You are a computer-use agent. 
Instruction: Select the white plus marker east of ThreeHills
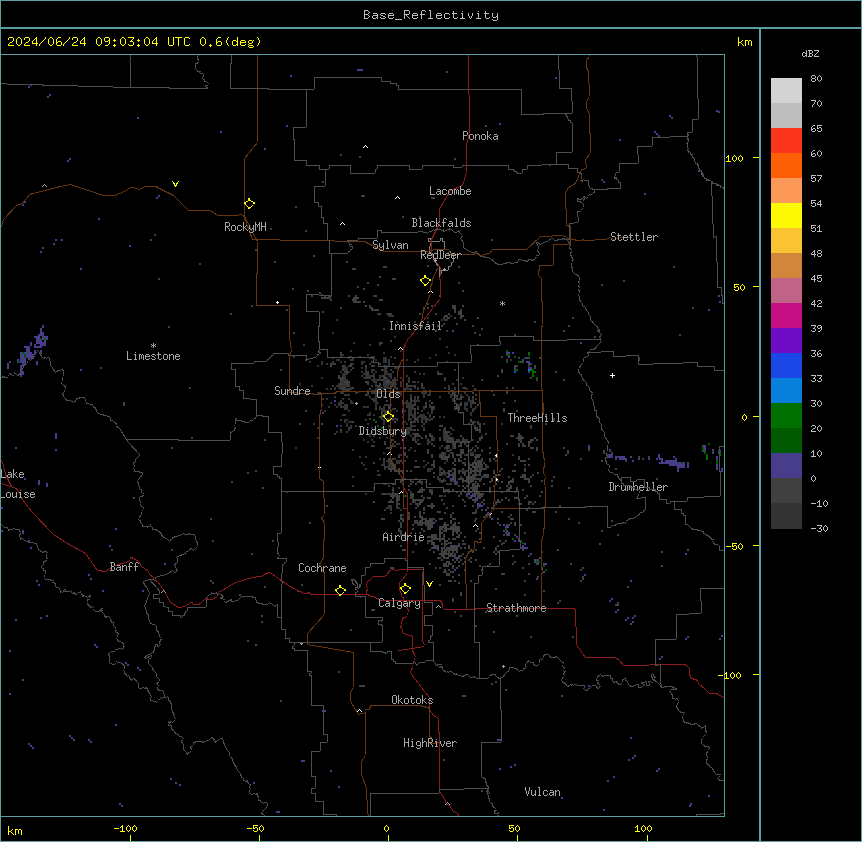(612, 375)
